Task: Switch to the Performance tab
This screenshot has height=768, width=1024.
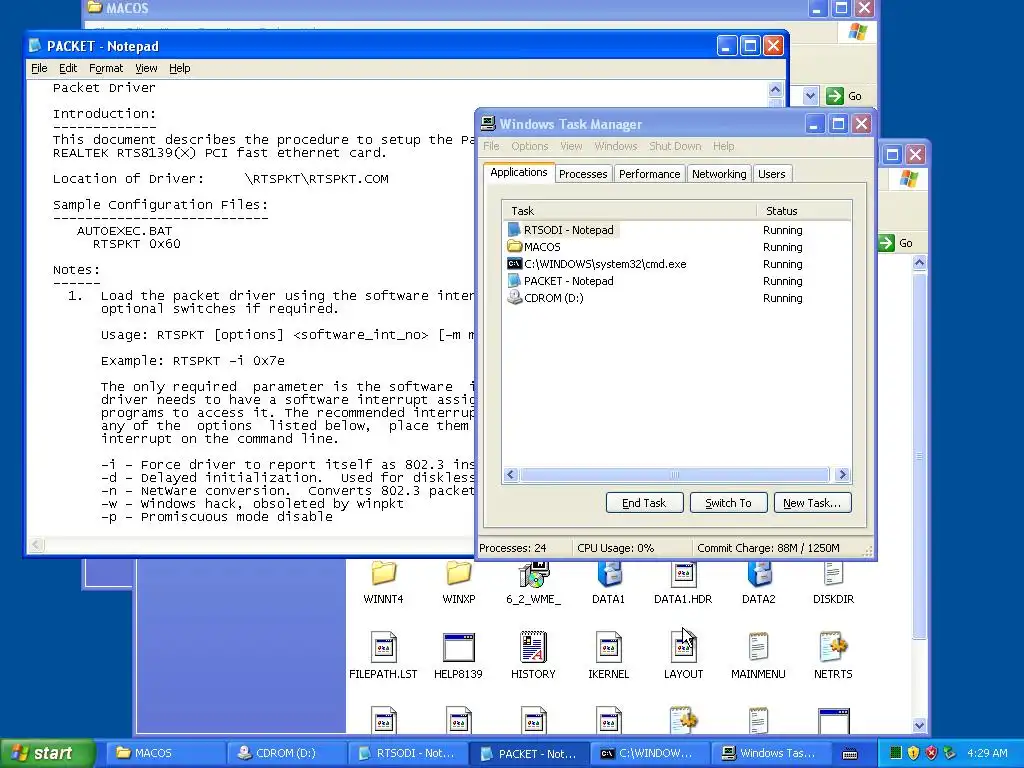Action: tap(649, 174)
